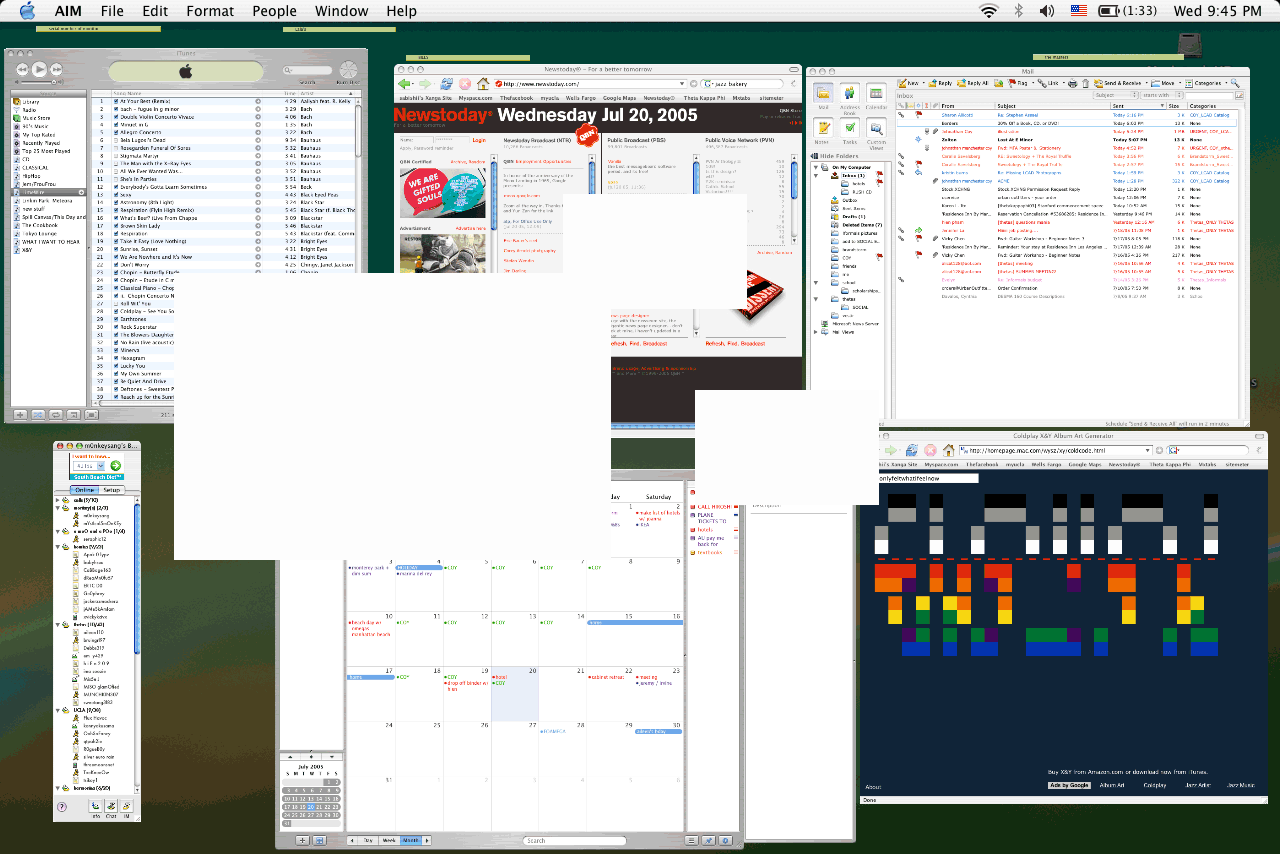
Task: Check the song Bela Lugosi's Dead
Action: (116, 140)
